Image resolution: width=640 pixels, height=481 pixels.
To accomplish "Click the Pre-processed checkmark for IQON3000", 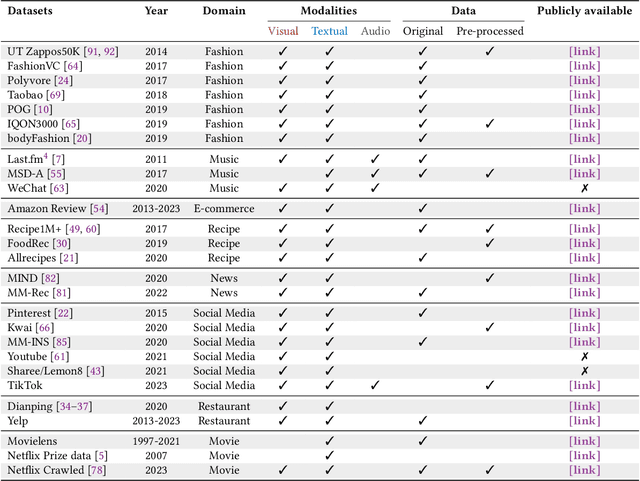I will click(x=490, y=123).
